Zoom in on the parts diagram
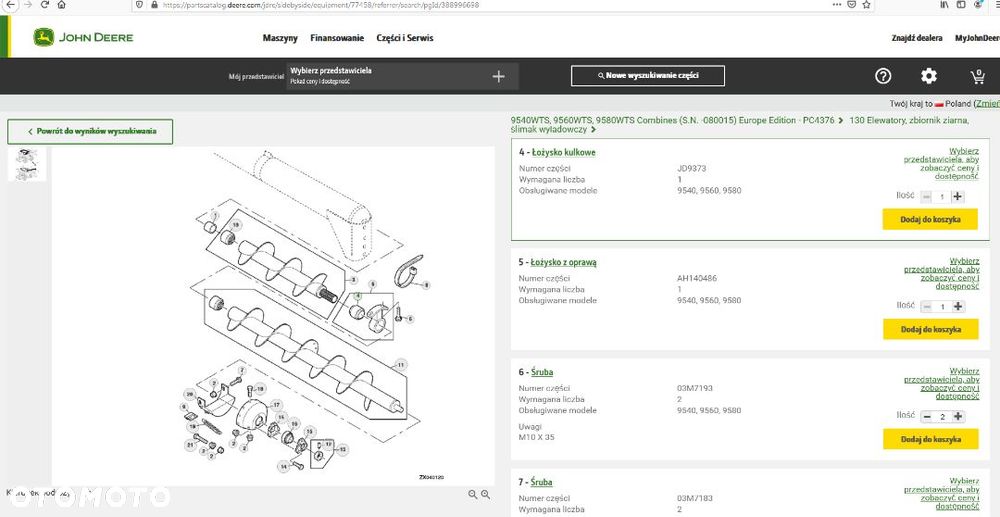 pyautogui.click(x=485, y=494)
